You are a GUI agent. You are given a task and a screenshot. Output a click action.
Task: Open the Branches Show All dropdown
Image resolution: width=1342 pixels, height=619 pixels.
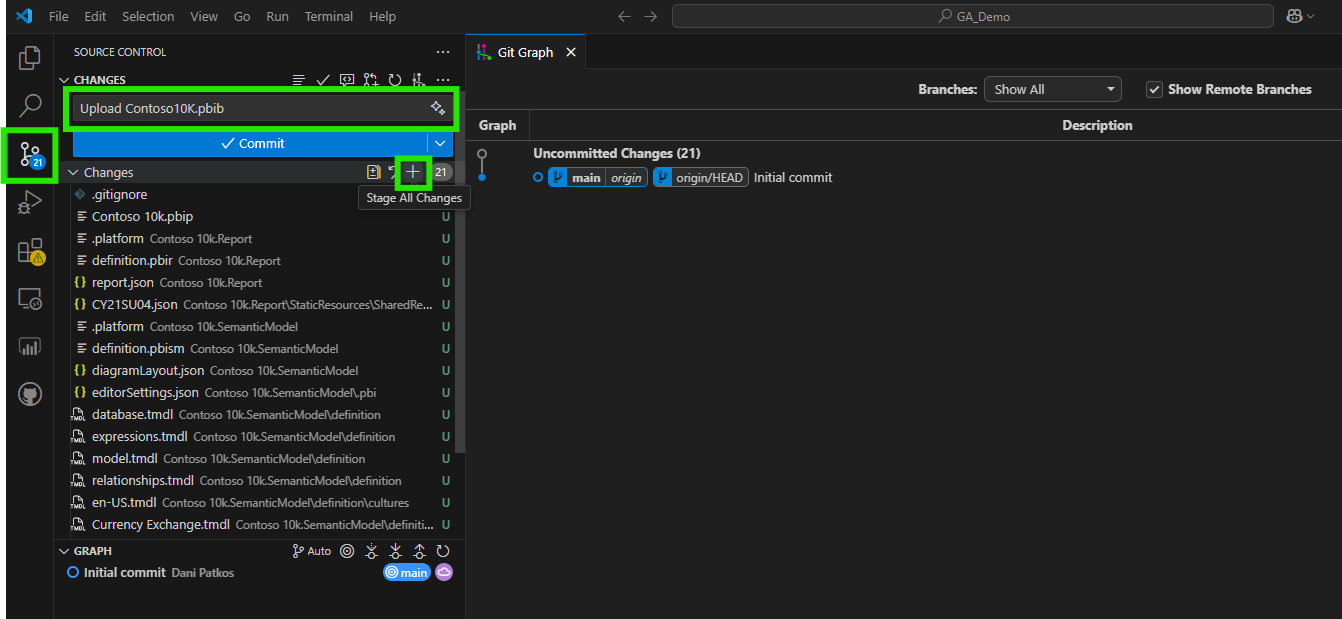click(1052, 88)
